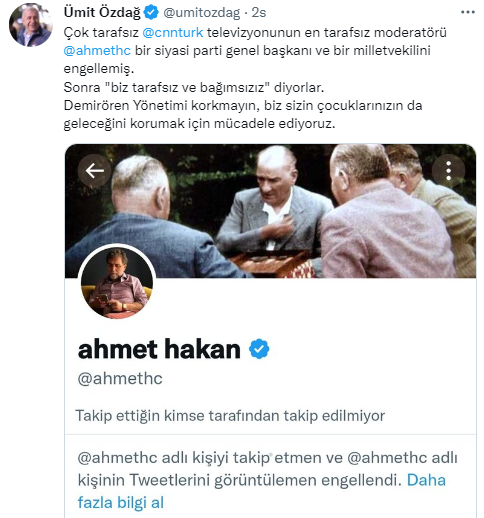The image size is (484, 518).
Task: Click the back arrow on embedded profile
Action: click(x=95, y=171)
